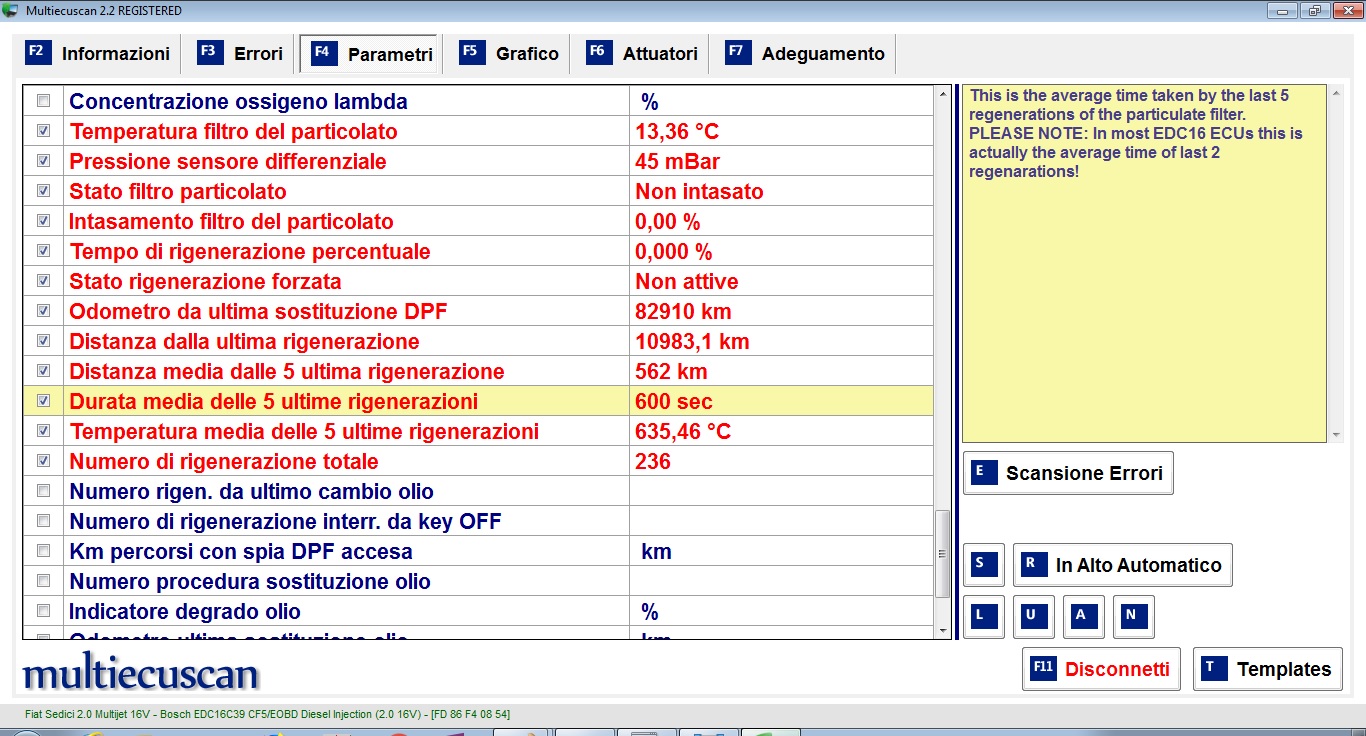Click parameter list scroll down arrow

pyautogui.click(x=942, y=631)
